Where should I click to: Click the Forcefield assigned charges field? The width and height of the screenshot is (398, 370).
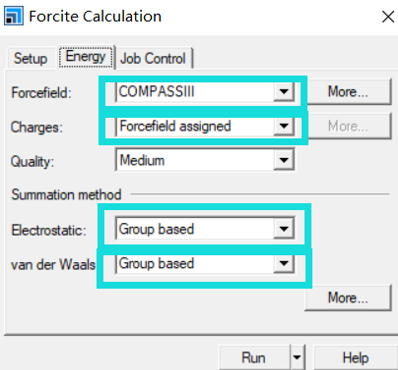pyautogui.click(x=195, y=126)
